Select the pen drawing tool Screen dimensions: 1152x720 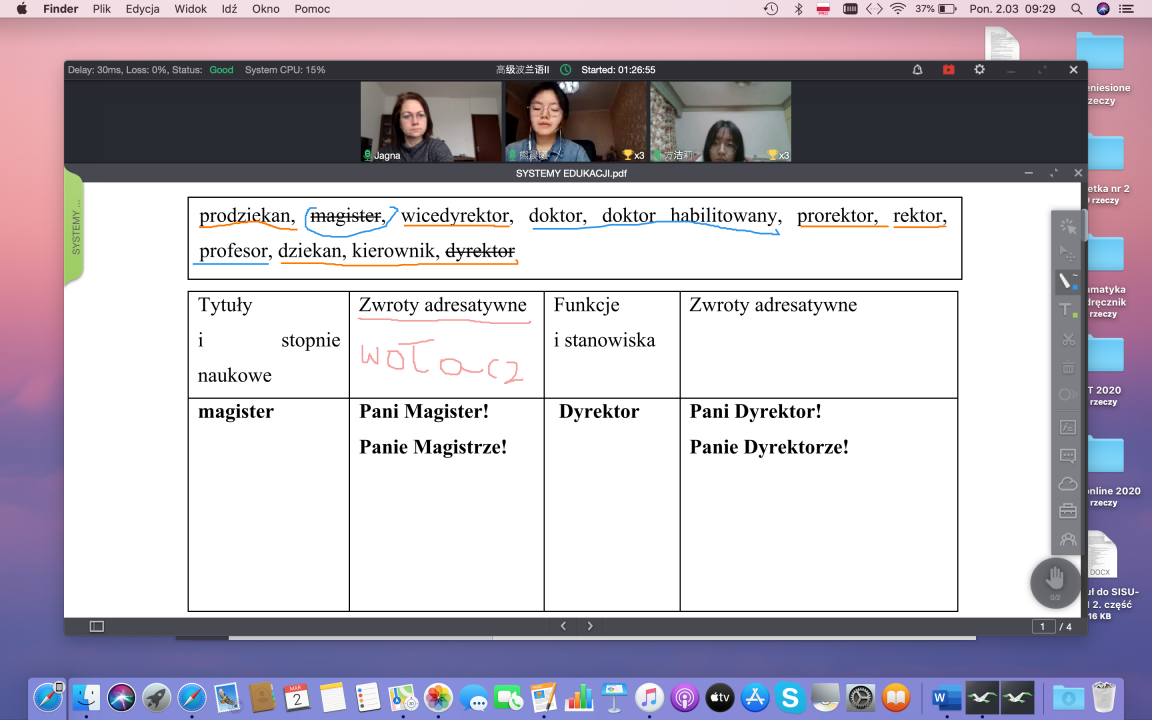[1067, 283]
